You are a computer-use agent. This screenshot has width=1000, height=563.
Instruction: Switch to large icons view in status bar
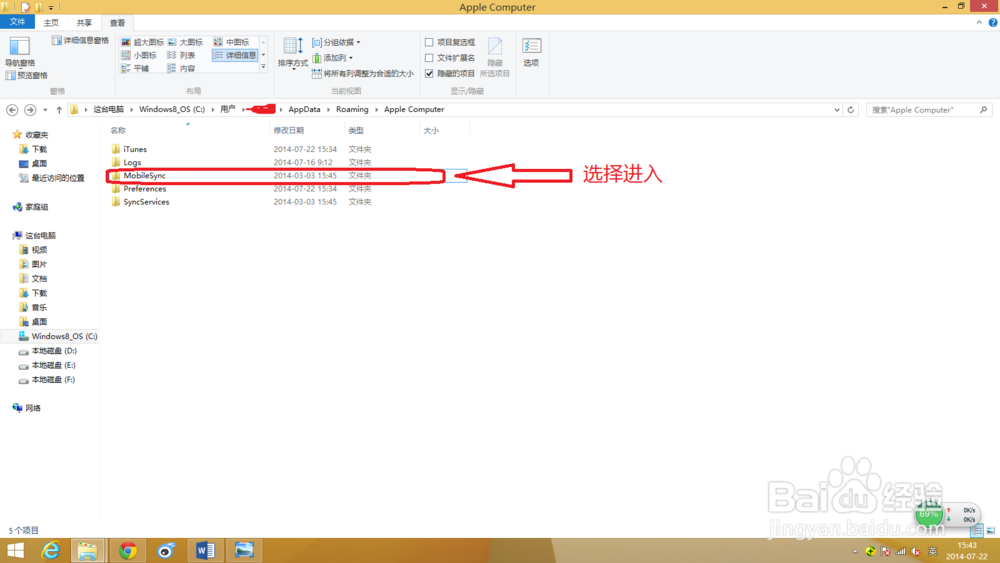point(990,530)
